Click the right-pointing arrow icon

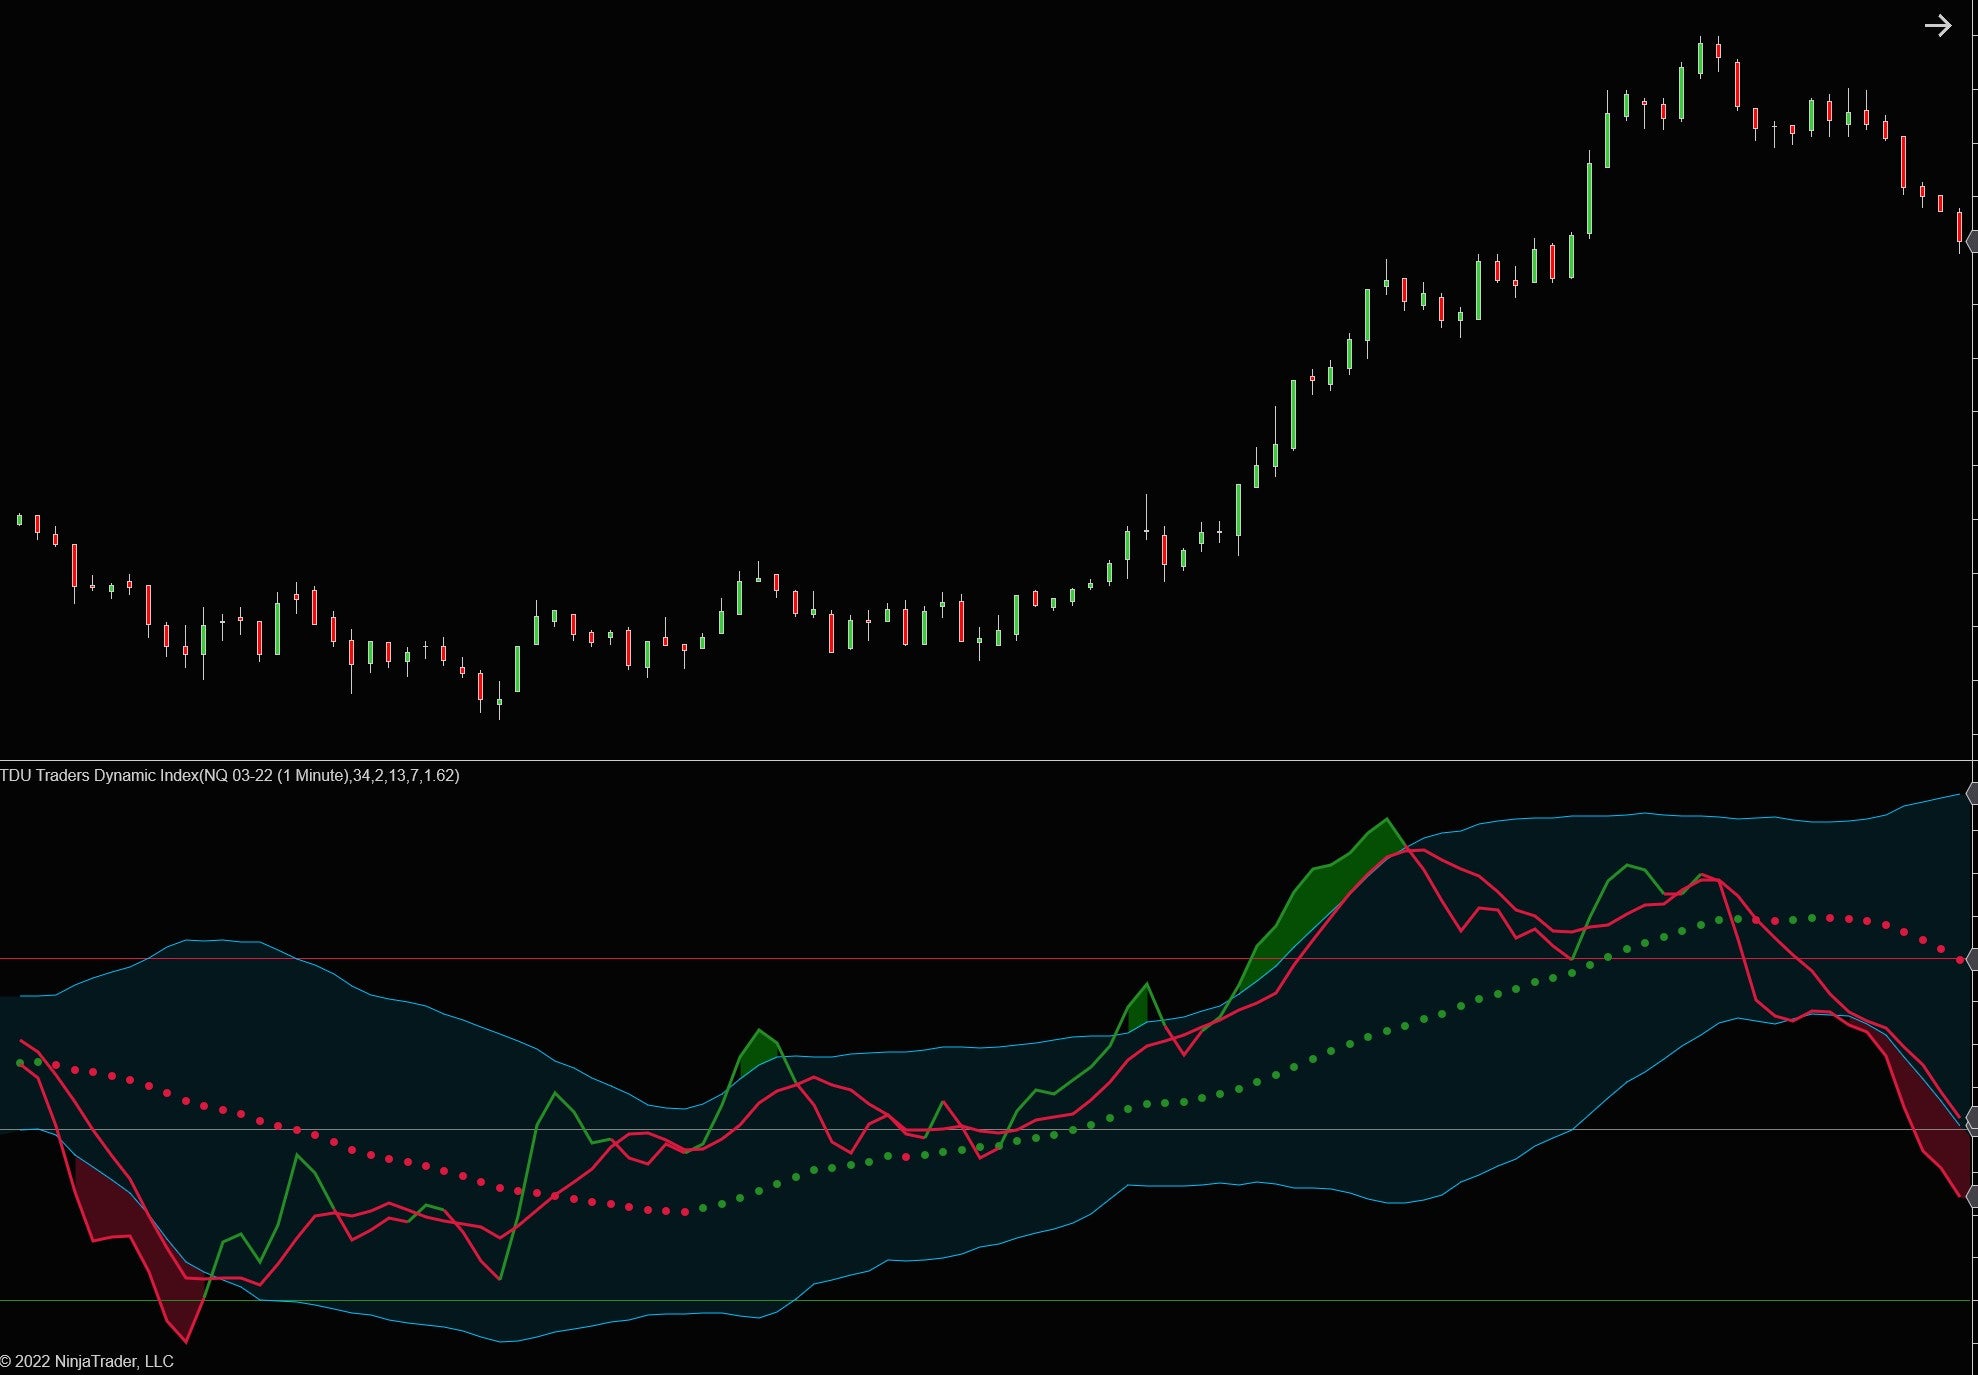point(1938,26)
